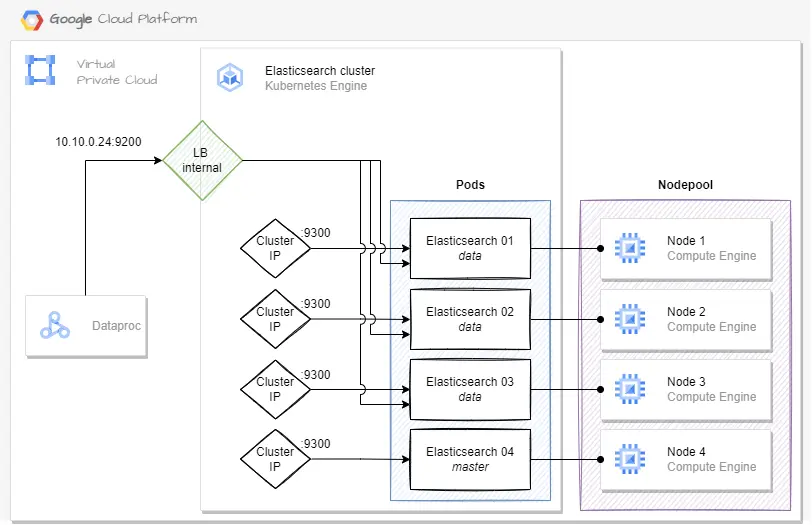Click the connector dot on Node 2
Image resolution: width=812 pixels, height=525 pixels.
point(600,319)
